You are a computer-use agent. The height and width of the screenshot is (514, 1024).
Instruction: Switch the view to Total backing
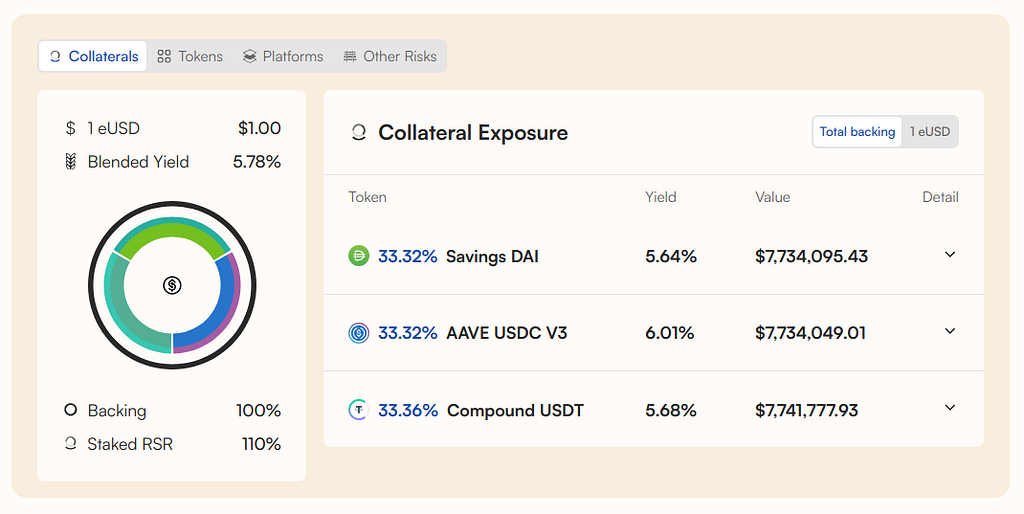857,132
